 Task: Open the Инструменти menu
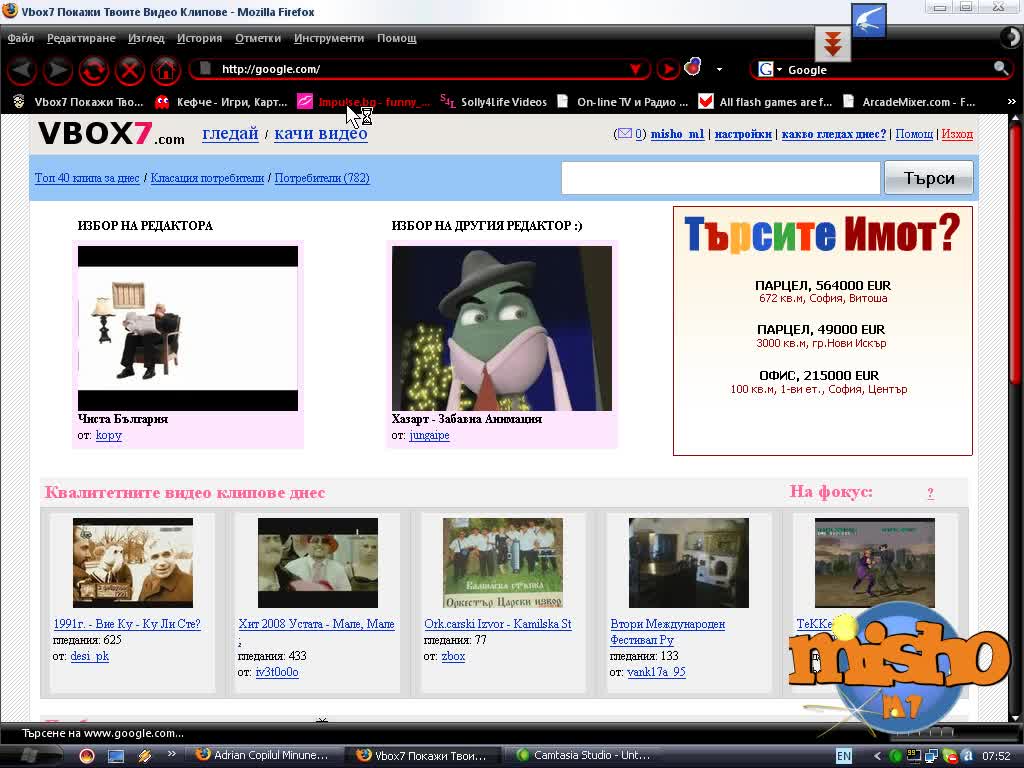(x=328, y=38)
